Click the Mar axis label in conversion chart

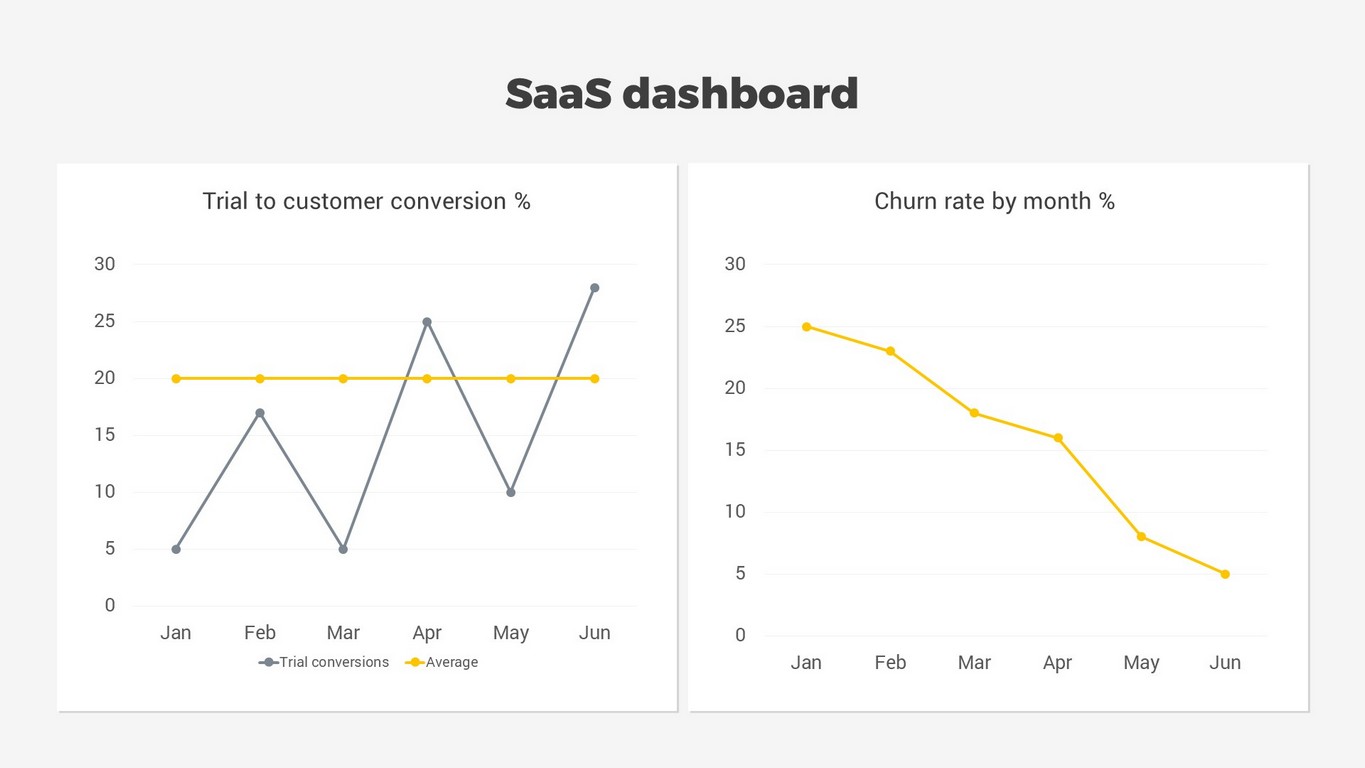343,633
